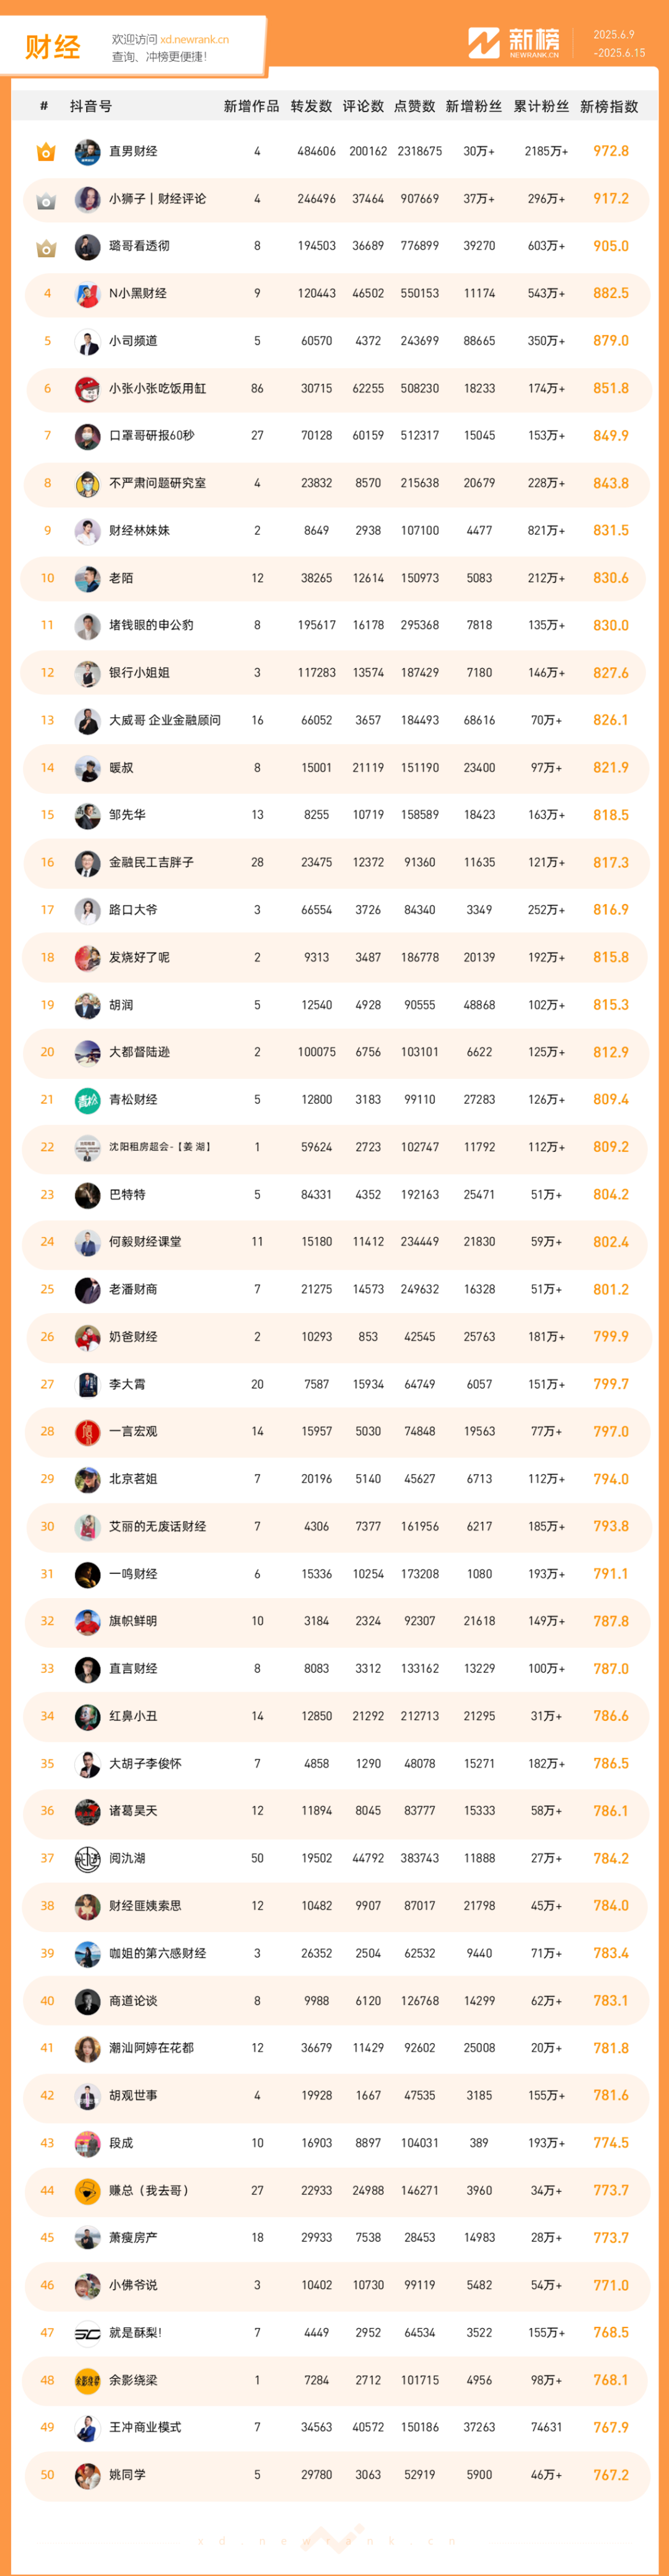Viewport: 669px width, 2576px height.
Task: Click 972.8 index score of 直男财经
Action: point(611,151)
